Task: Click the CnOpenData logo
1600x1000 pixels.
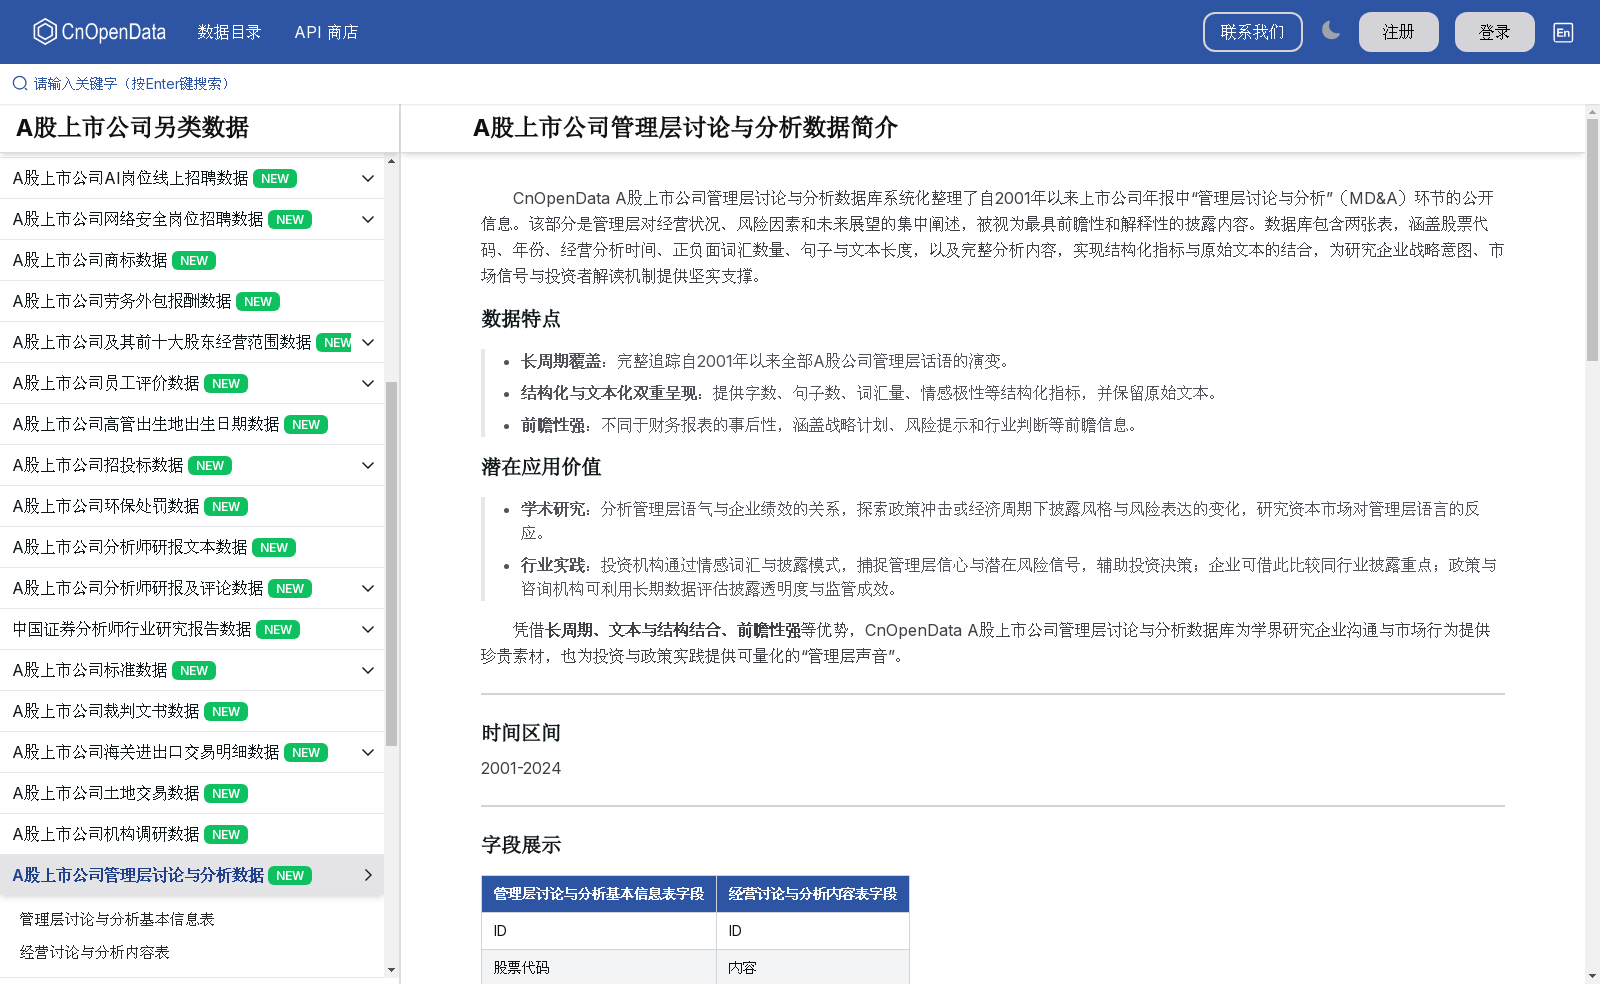Action: tap(99, 32)
